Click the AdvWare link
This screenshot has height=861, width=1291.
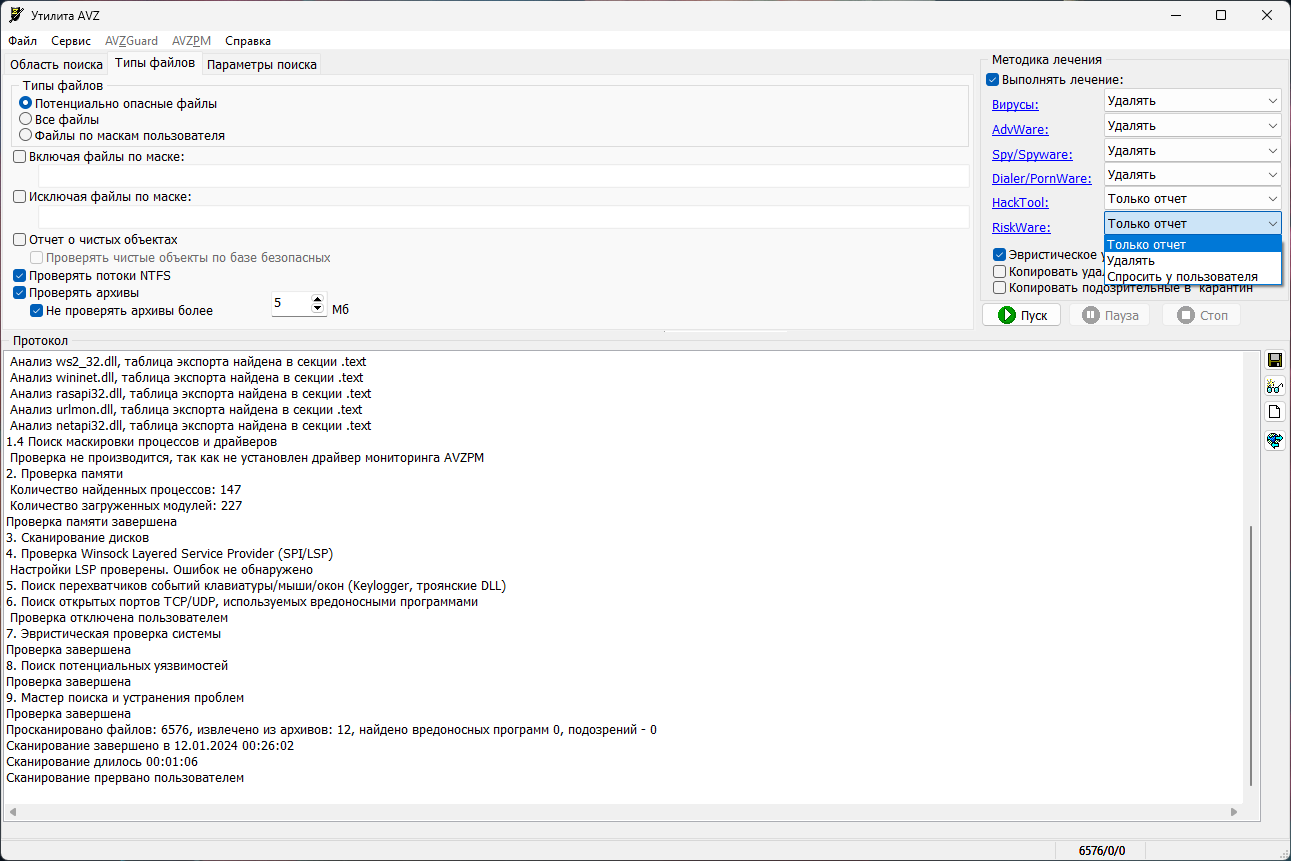[1020, 130]
